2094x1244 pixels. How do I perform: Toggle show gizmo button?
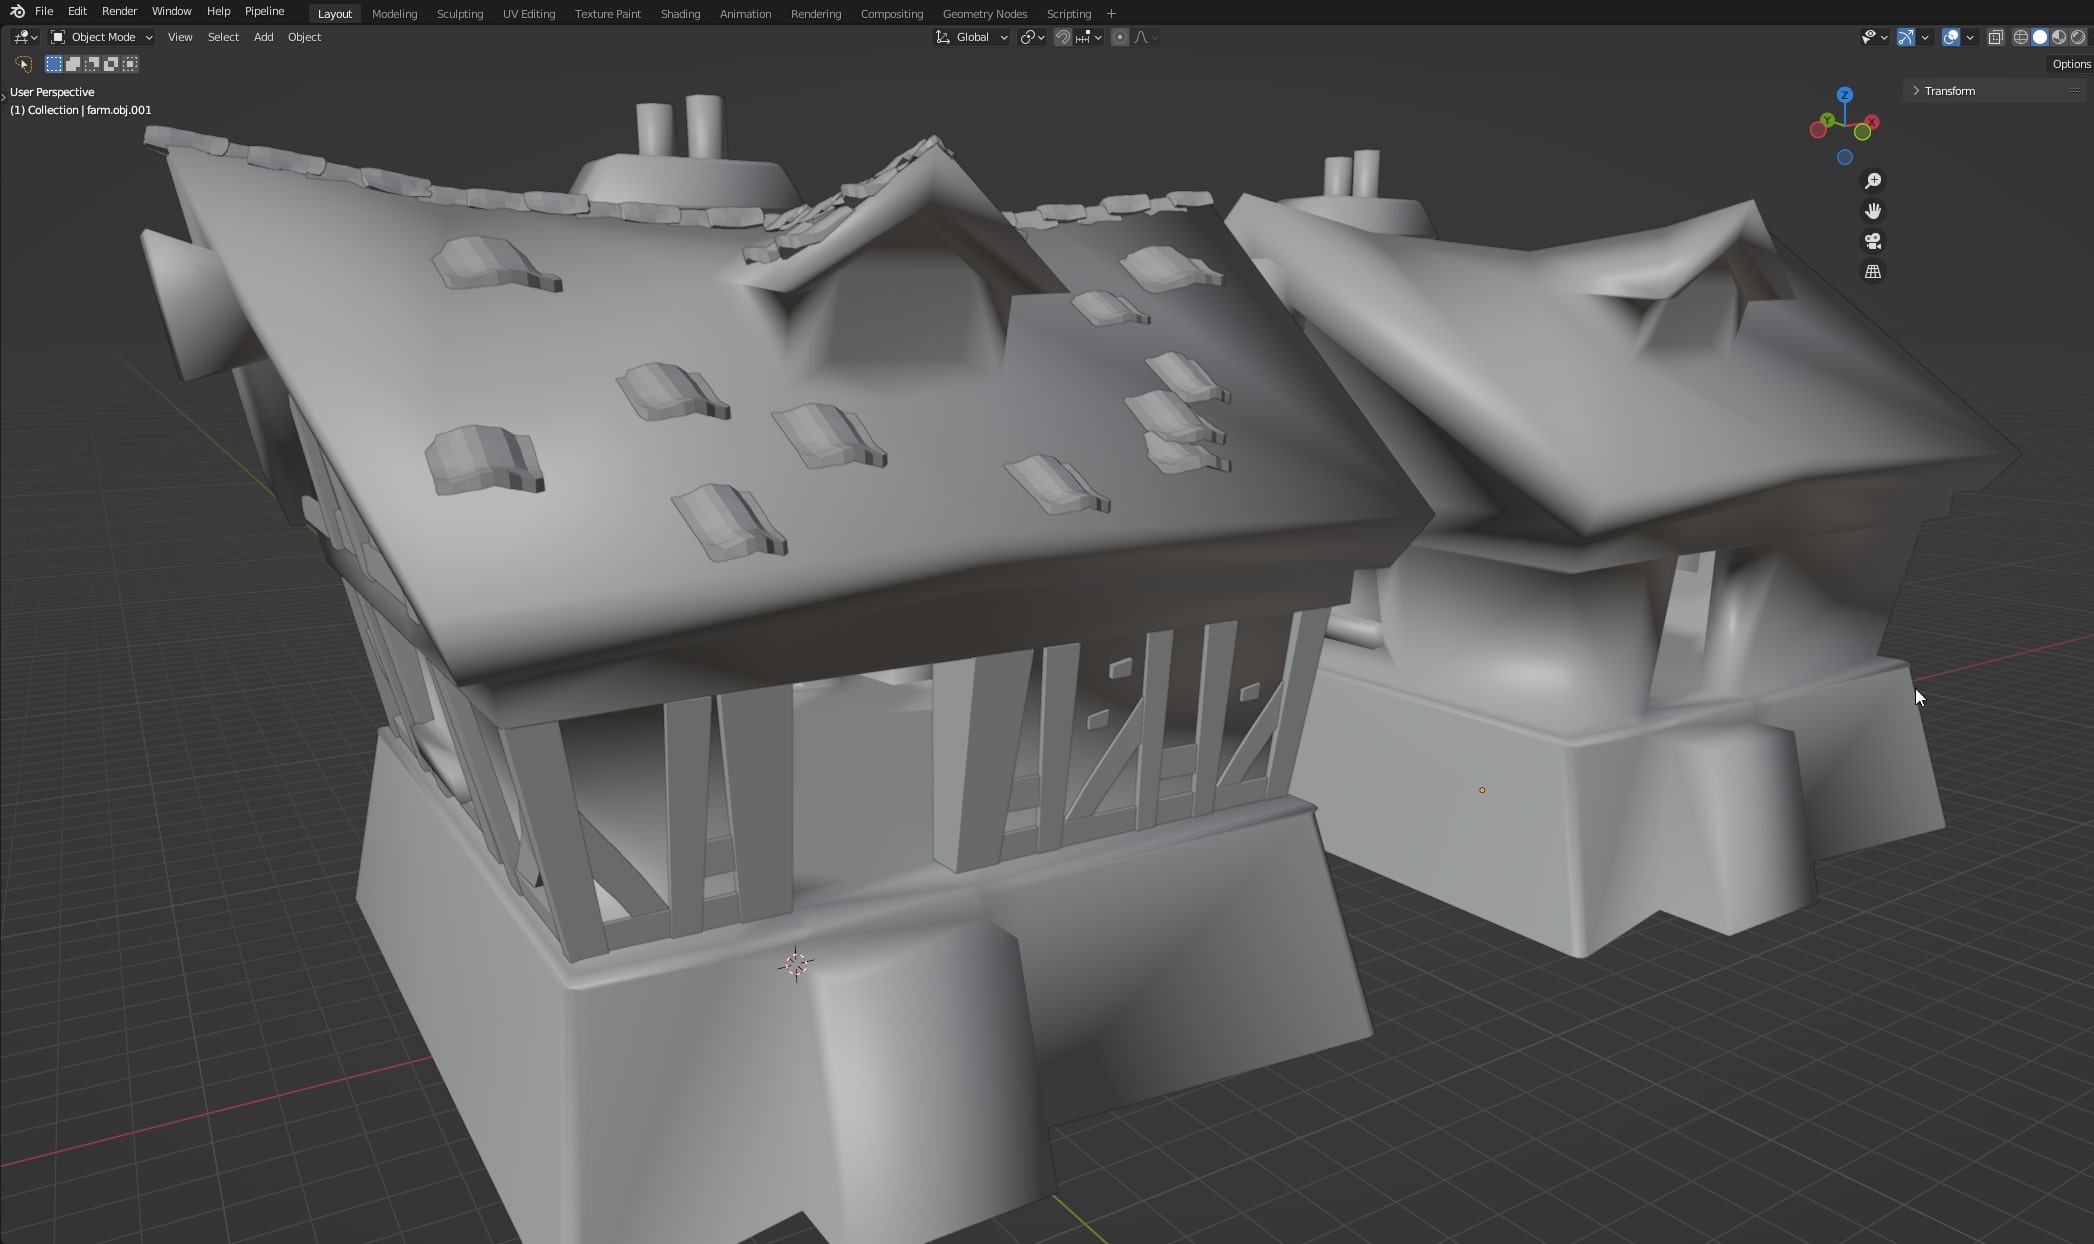pyautogui.click(x=1906, y=37)
